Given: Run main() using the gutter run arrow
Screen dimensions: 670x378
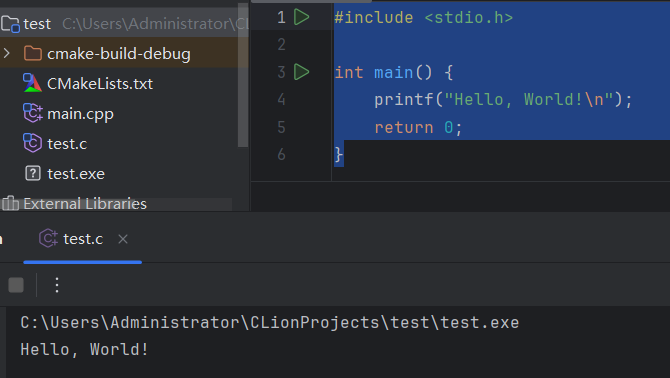Looking at the screenshot, I should click(302, 72).
